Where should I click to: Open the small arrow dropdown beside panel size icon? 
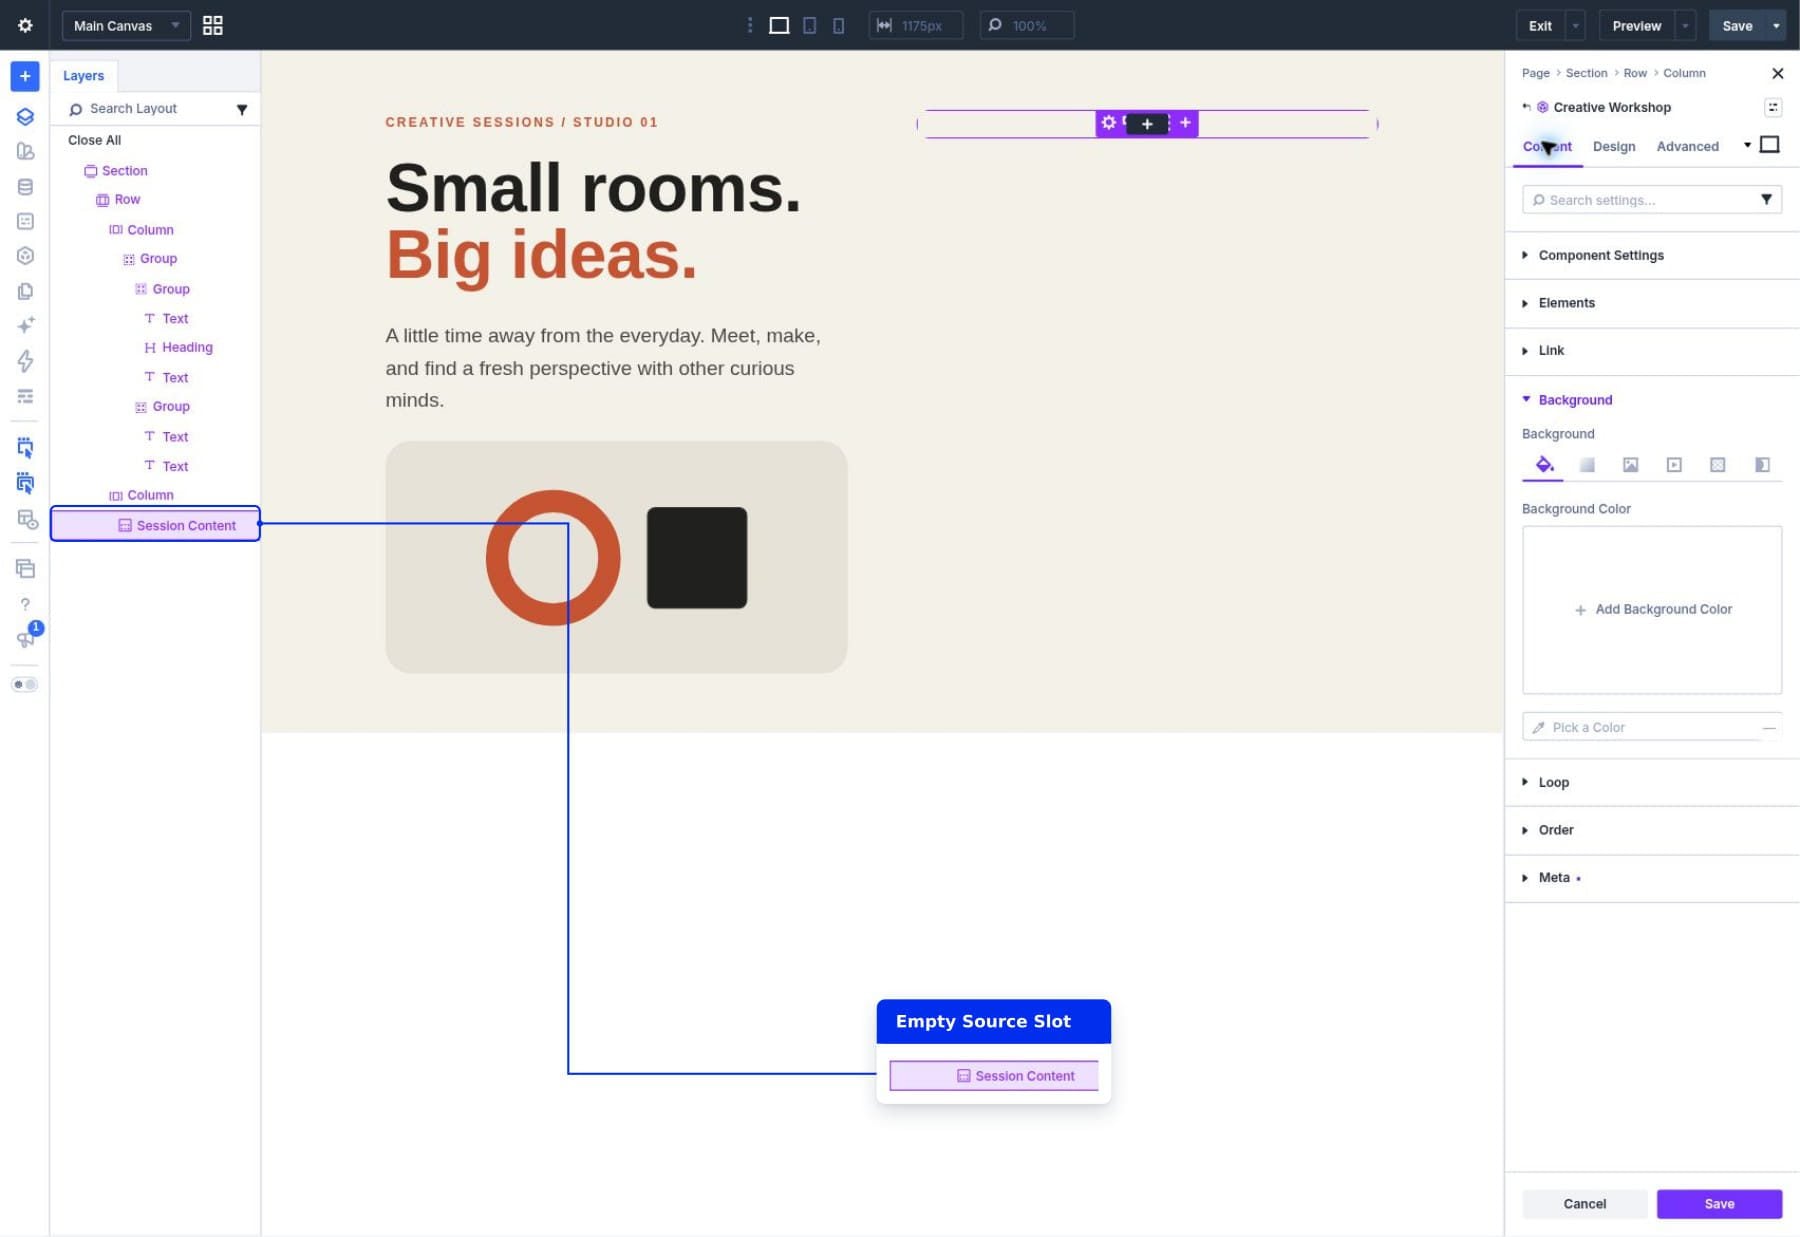coord(1747,145)
